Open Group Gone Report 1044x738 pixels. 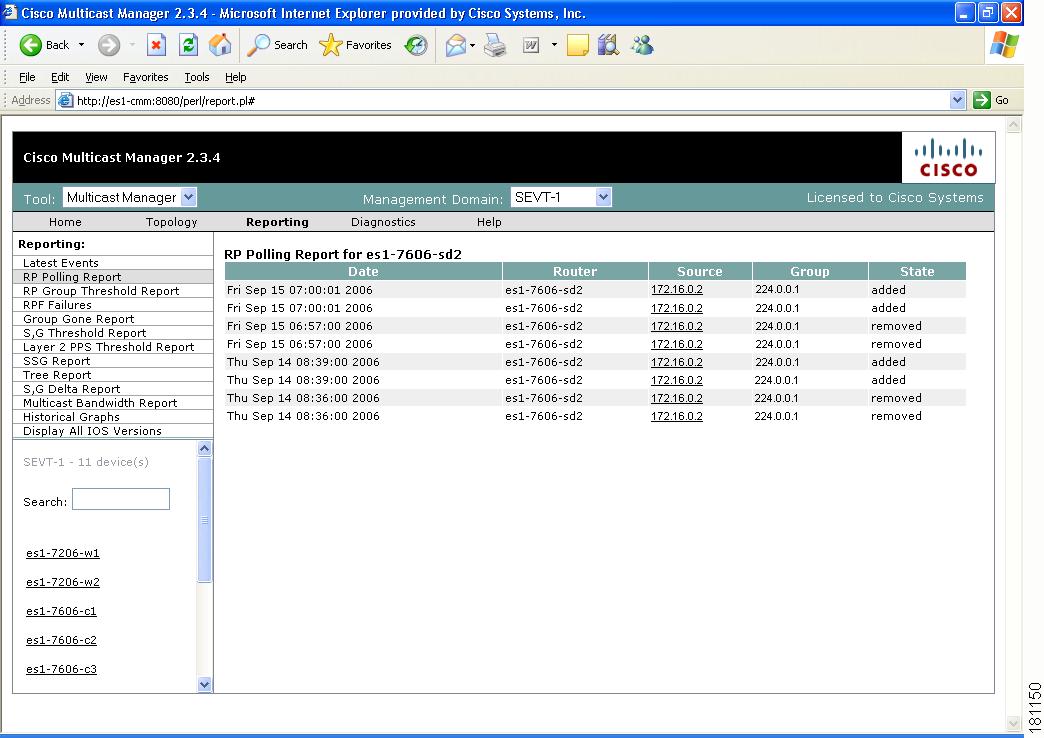(79, 319)
